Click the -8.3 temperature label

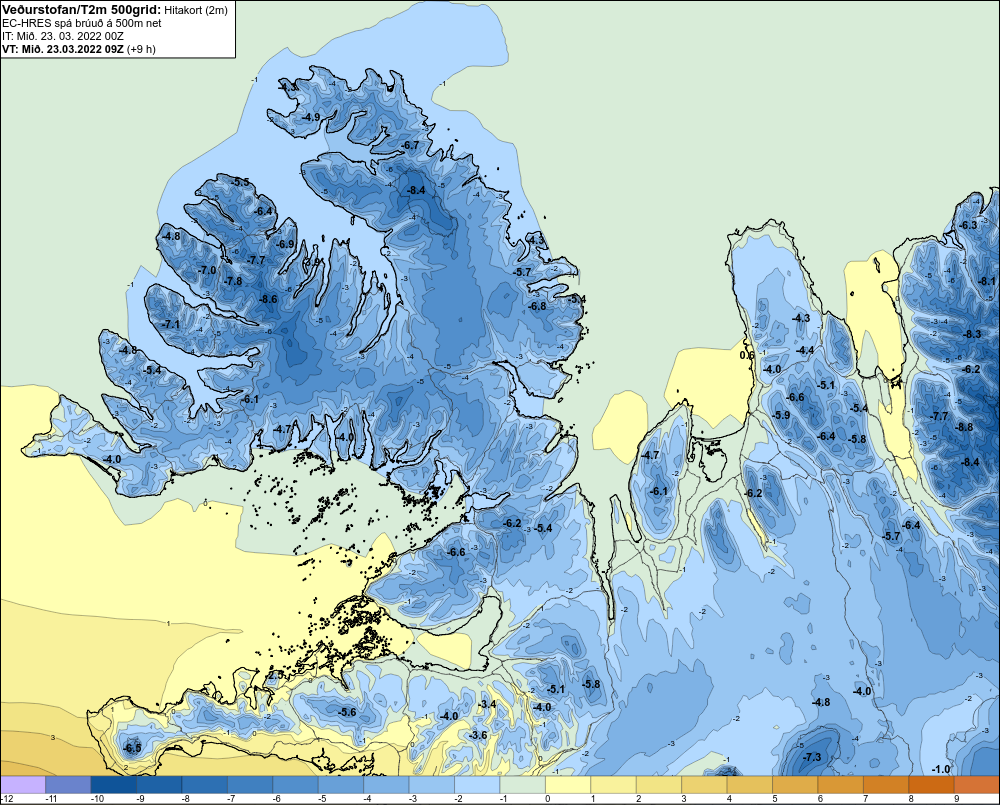click(972, 334)
